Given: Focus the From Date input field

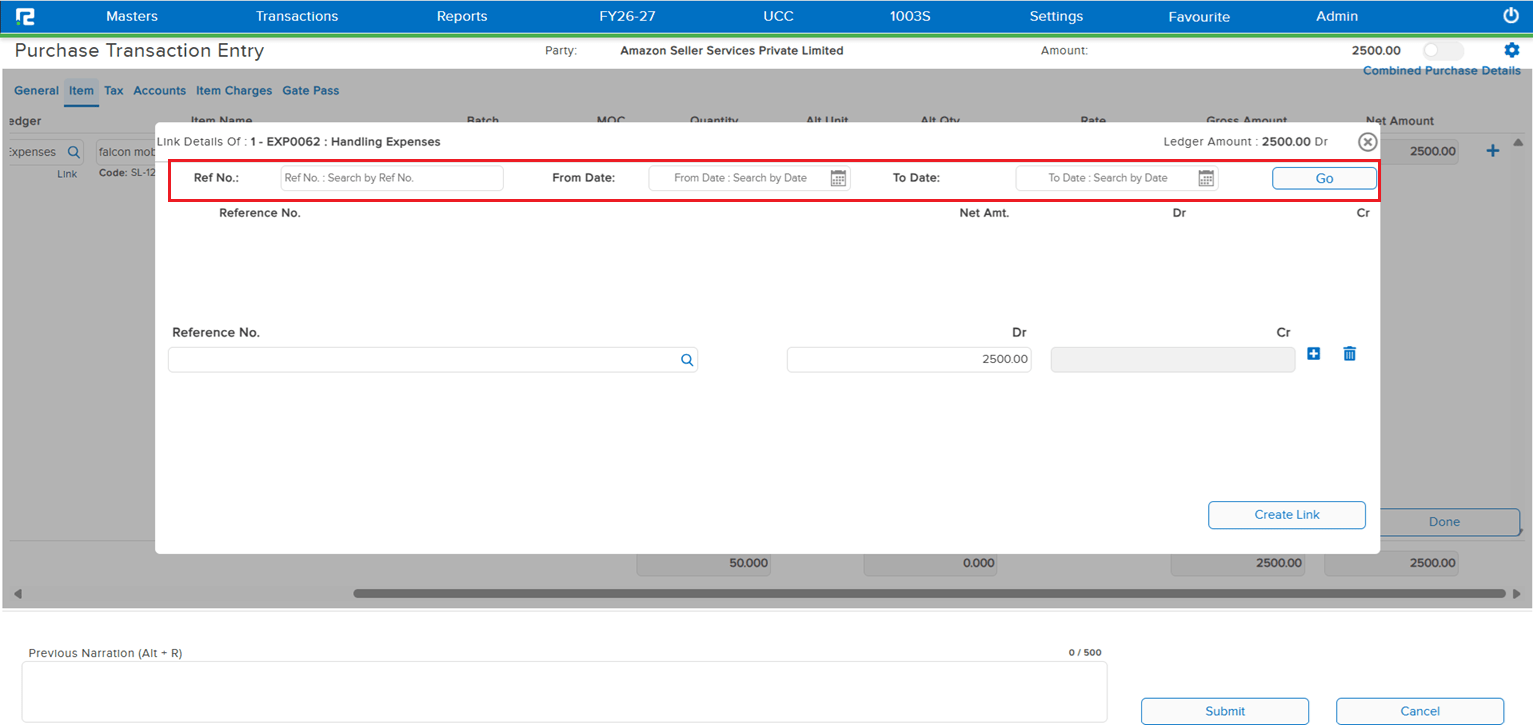Looking at the screenshot, I should point(750,178).
